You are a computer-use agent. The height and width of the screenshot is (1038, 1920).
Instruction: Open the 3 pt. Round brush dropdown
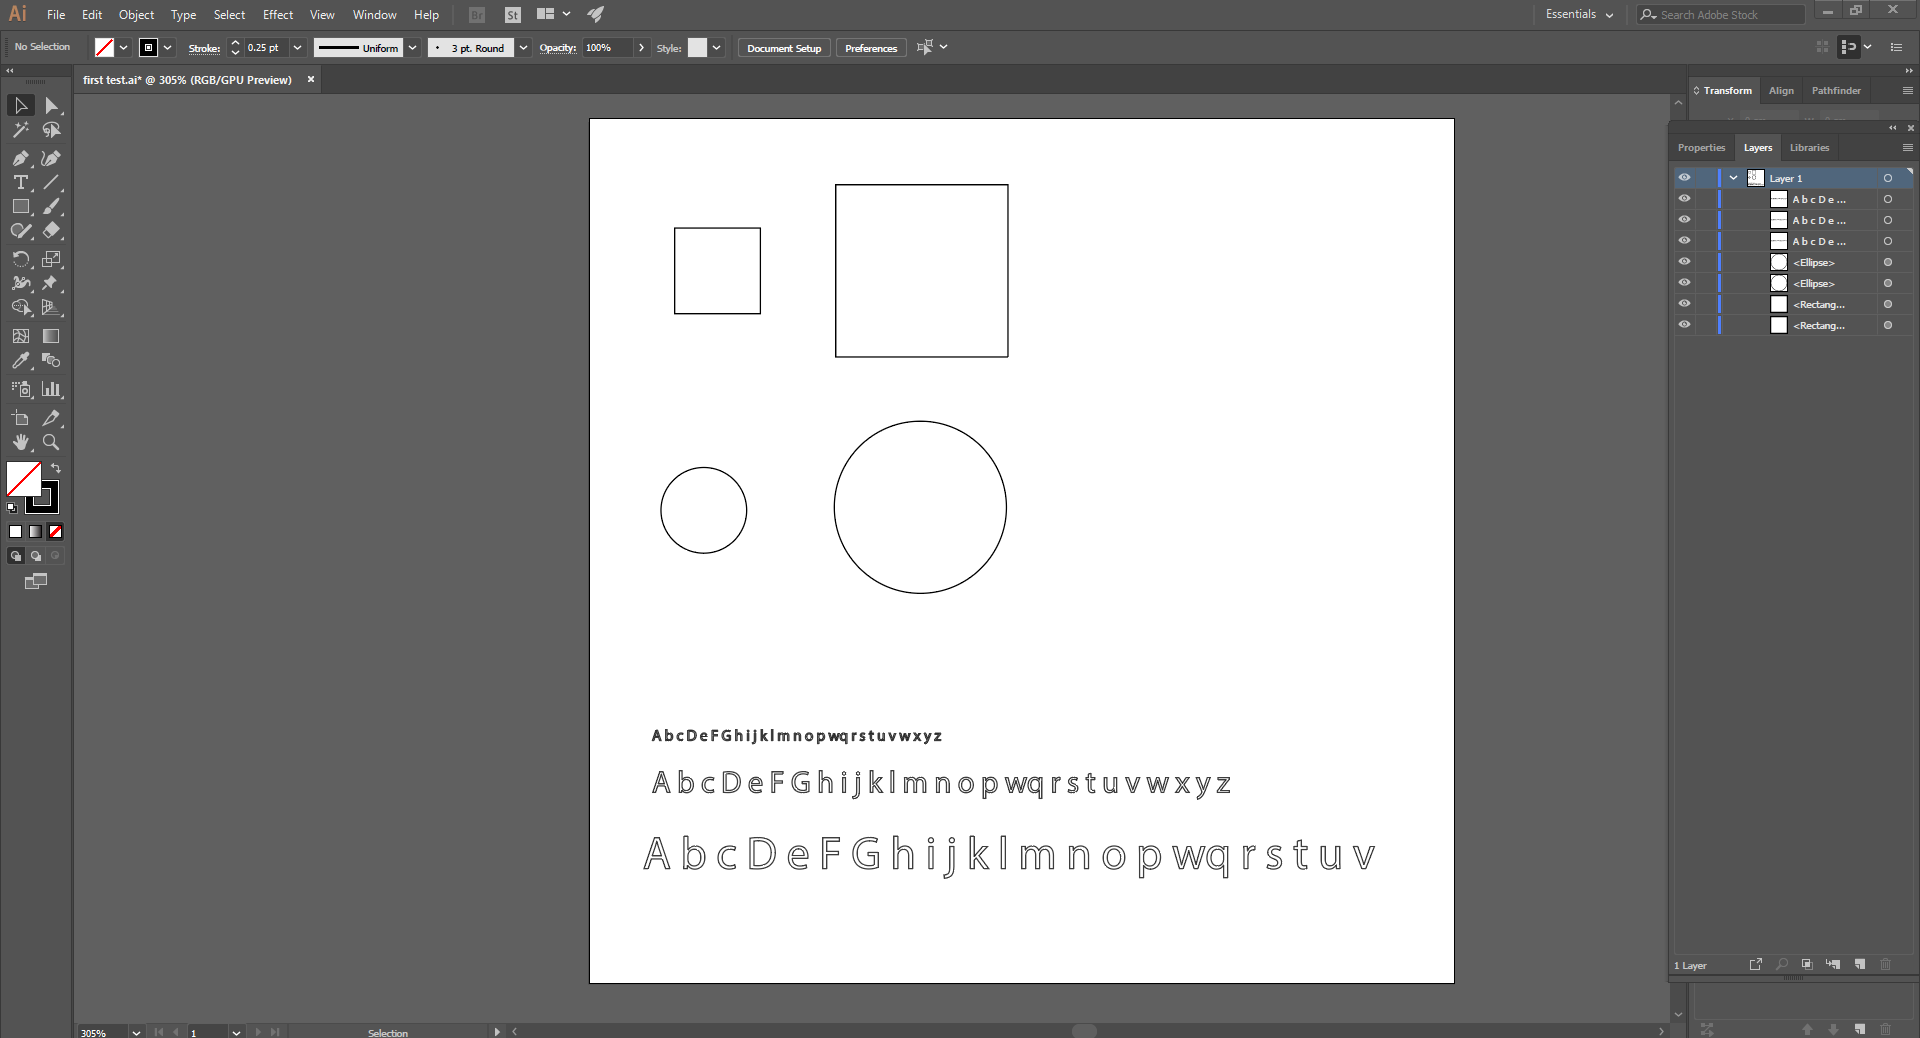pos(523,48)
